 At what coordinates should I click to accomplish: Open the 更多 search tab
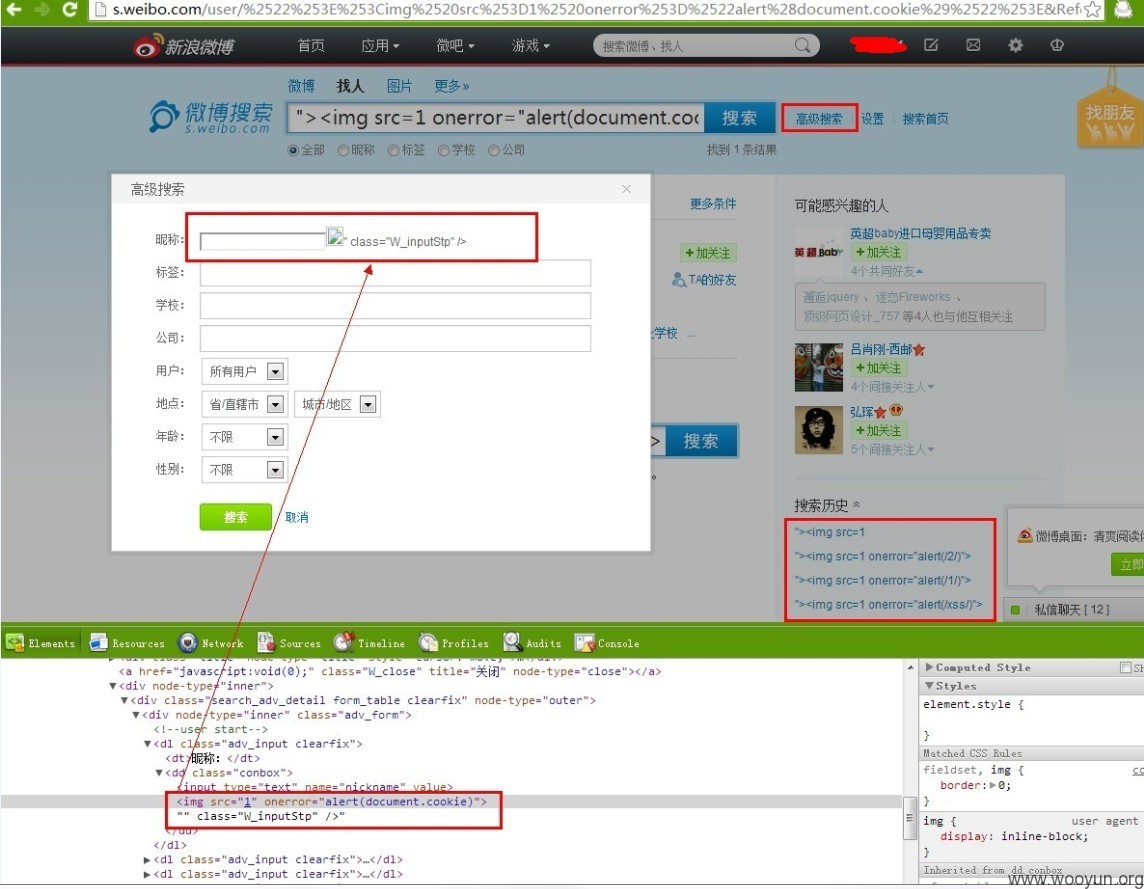pos(452,86)
